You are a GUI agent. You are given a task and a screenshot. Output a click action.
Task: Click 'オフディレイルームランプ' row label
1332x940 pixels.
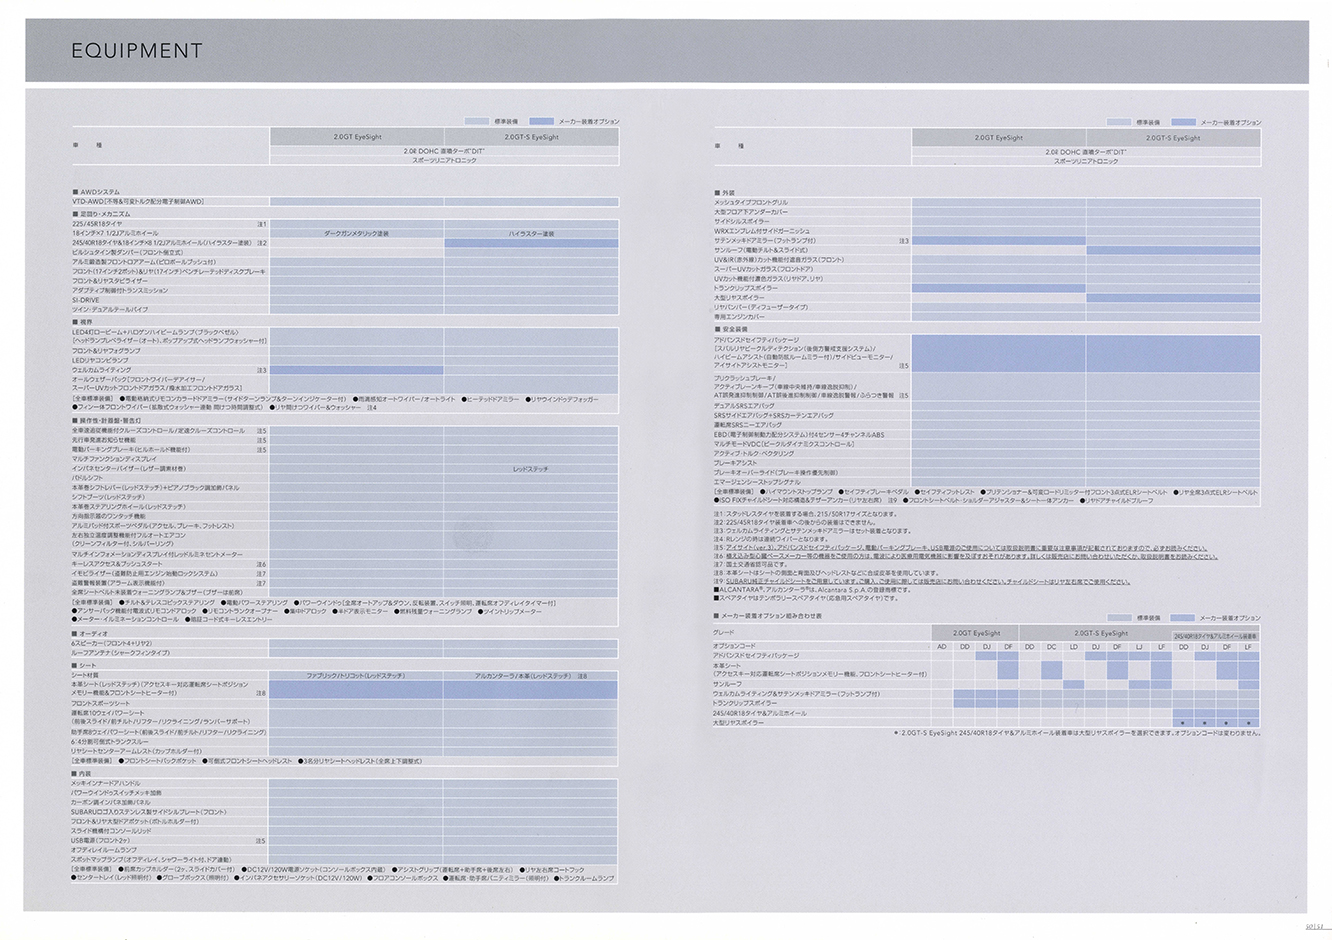103,850
